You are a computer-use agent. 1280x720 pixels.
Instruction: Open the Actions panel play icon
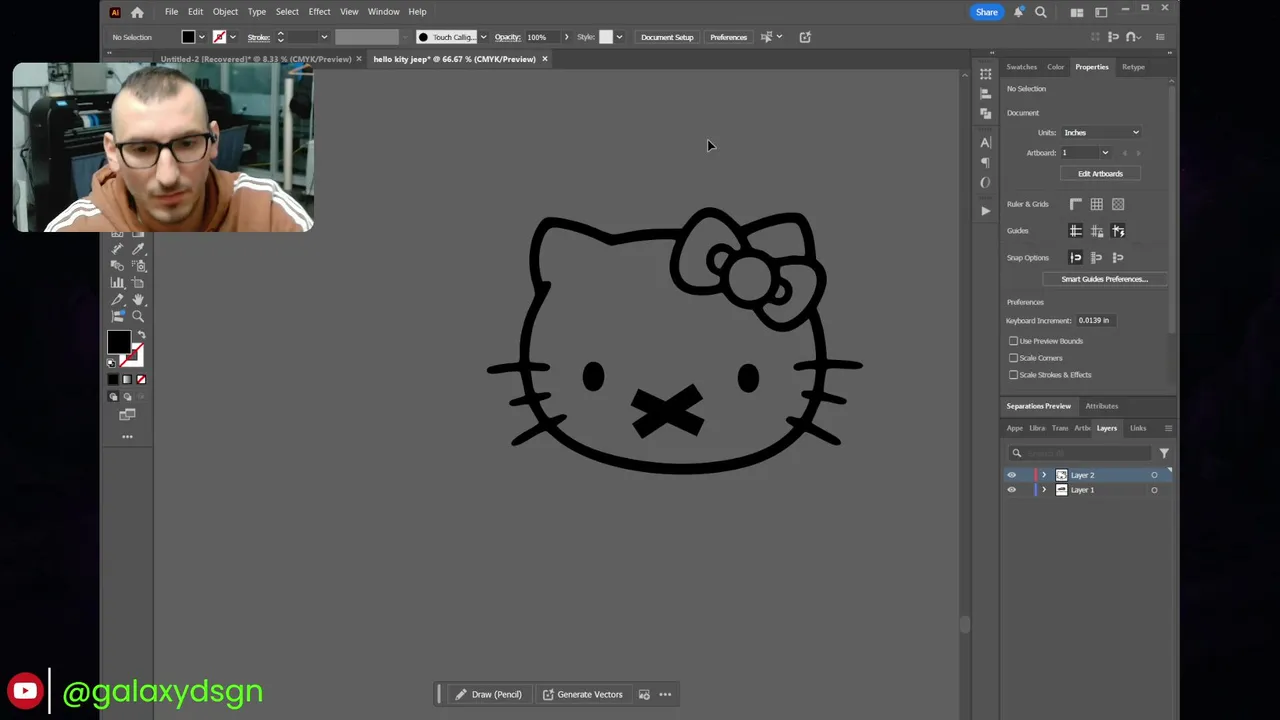click(x=985, y=210)
